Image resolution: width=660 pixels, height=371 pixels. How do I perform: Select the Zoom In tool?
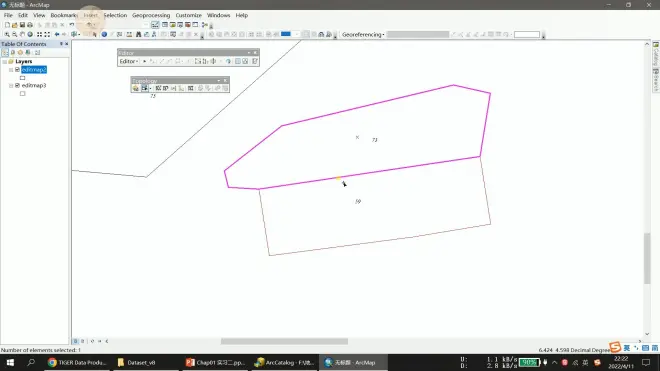pyautogui.click(x=7, y=35)
